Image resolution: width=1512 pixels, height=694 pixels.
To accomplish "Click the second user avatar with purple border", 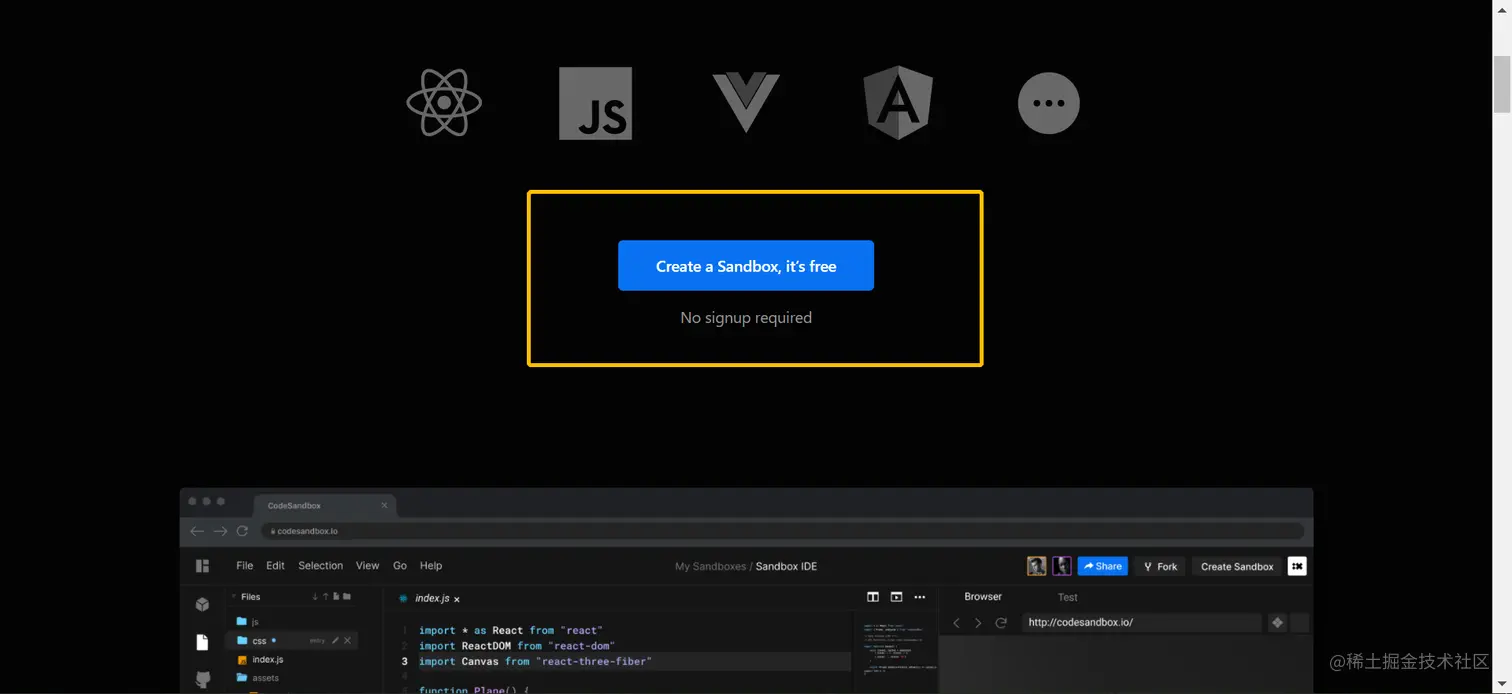I will coord(1062,566).
